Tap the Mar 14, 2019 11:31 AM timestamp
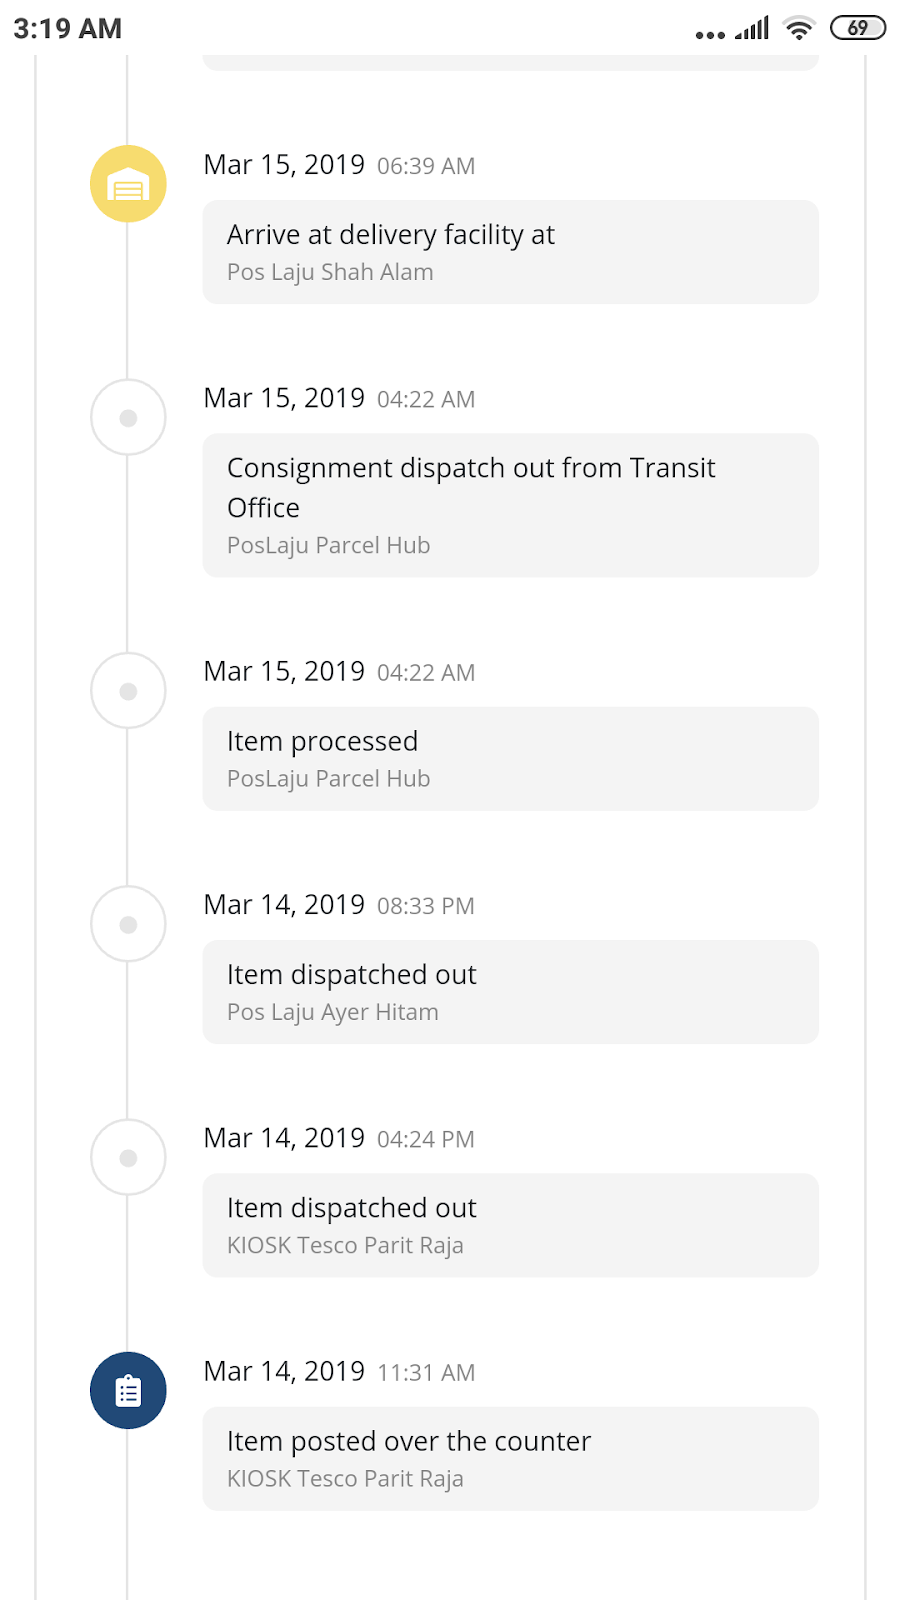 339,1371
